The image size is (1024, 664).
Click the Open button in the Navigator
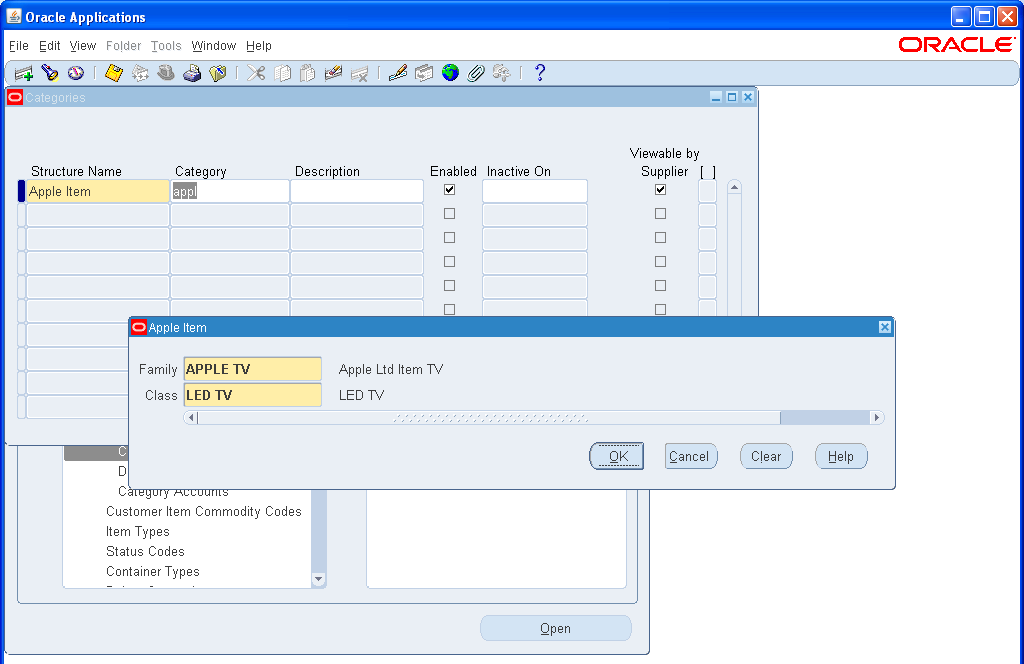coord(556,628)
